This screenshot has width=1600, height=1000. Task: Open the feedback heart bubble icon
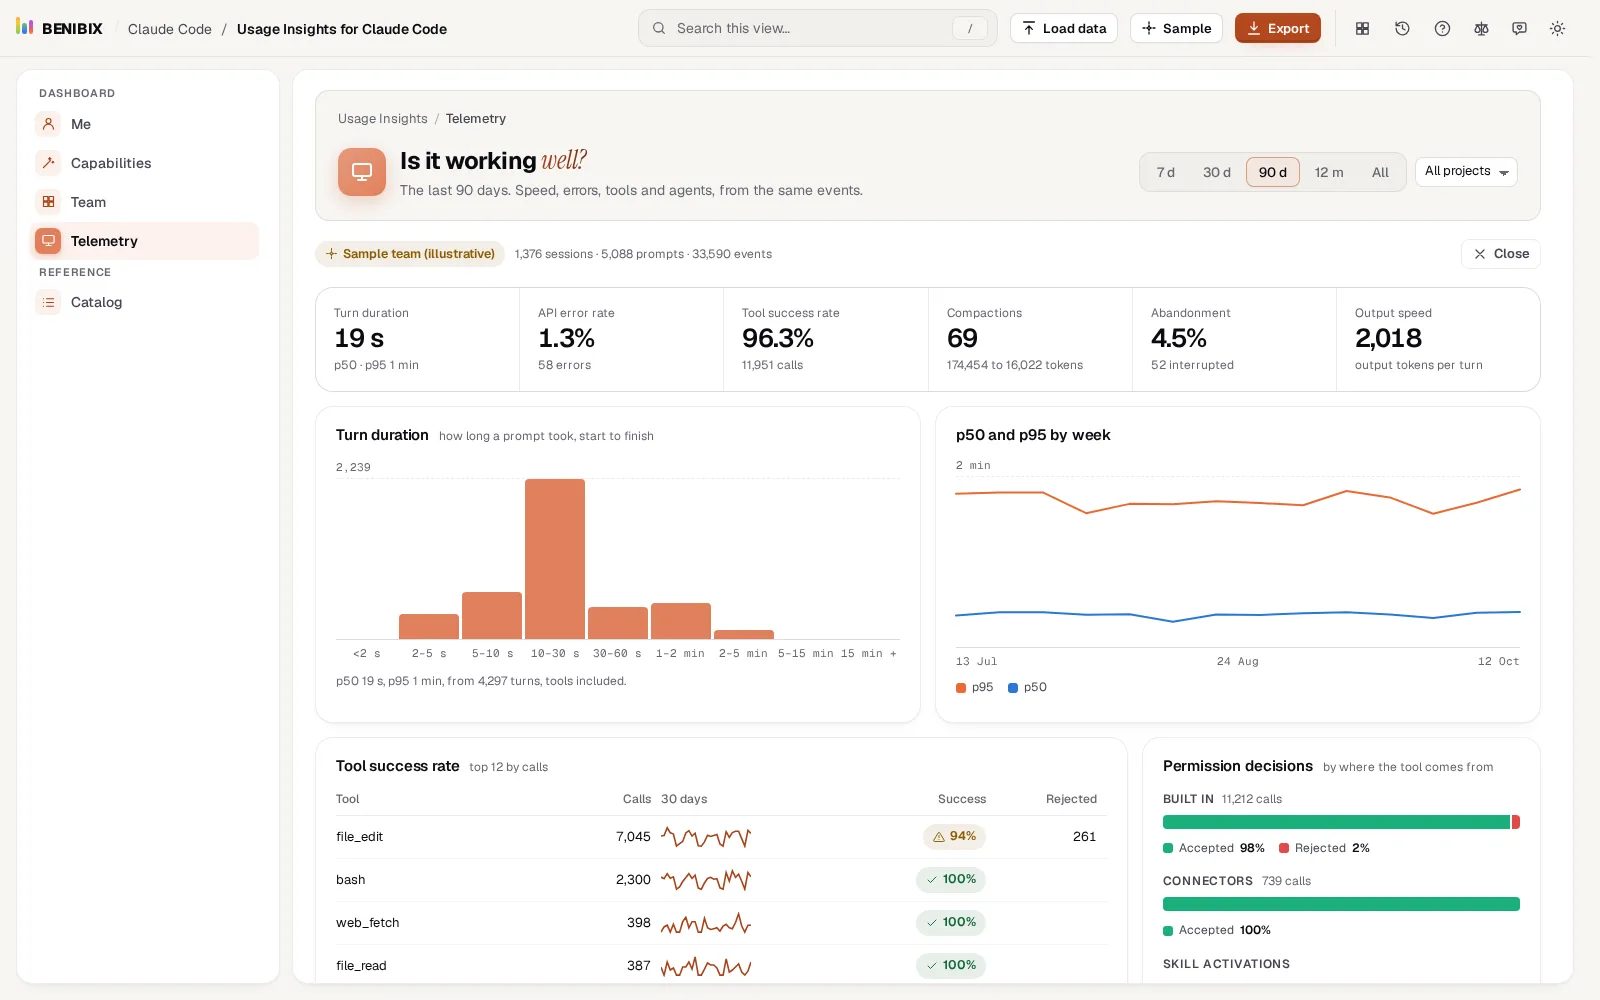[1519, 29]
